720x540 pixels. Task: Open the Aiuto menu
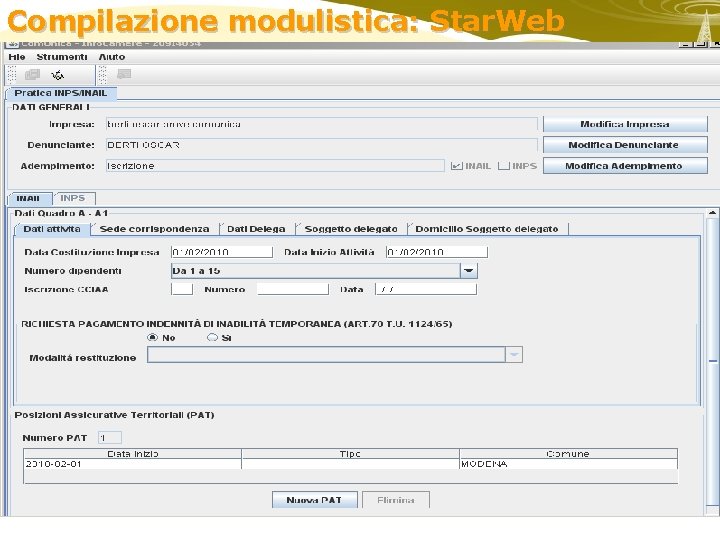[x=112, y=57]
